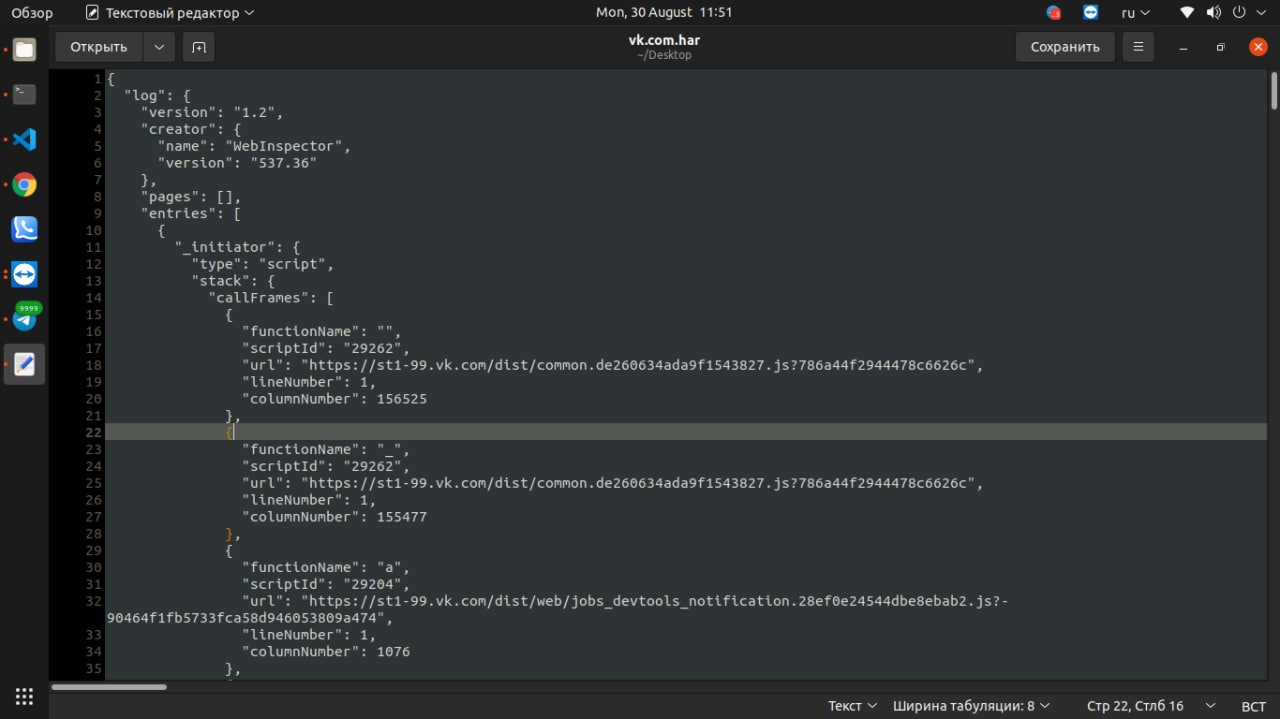Click the "scriptId": "29204" text

(327, 584)
